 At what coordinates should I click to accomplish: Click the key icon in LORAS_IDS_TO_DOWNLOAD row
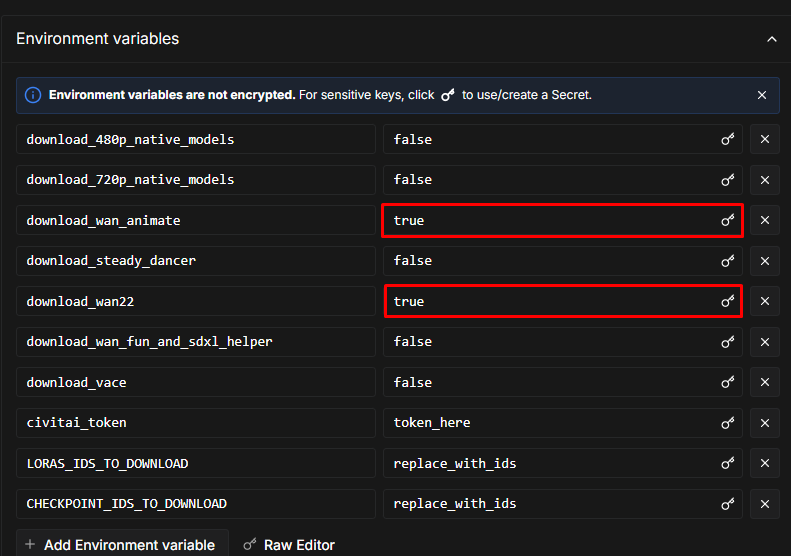[x=728, y=463]
